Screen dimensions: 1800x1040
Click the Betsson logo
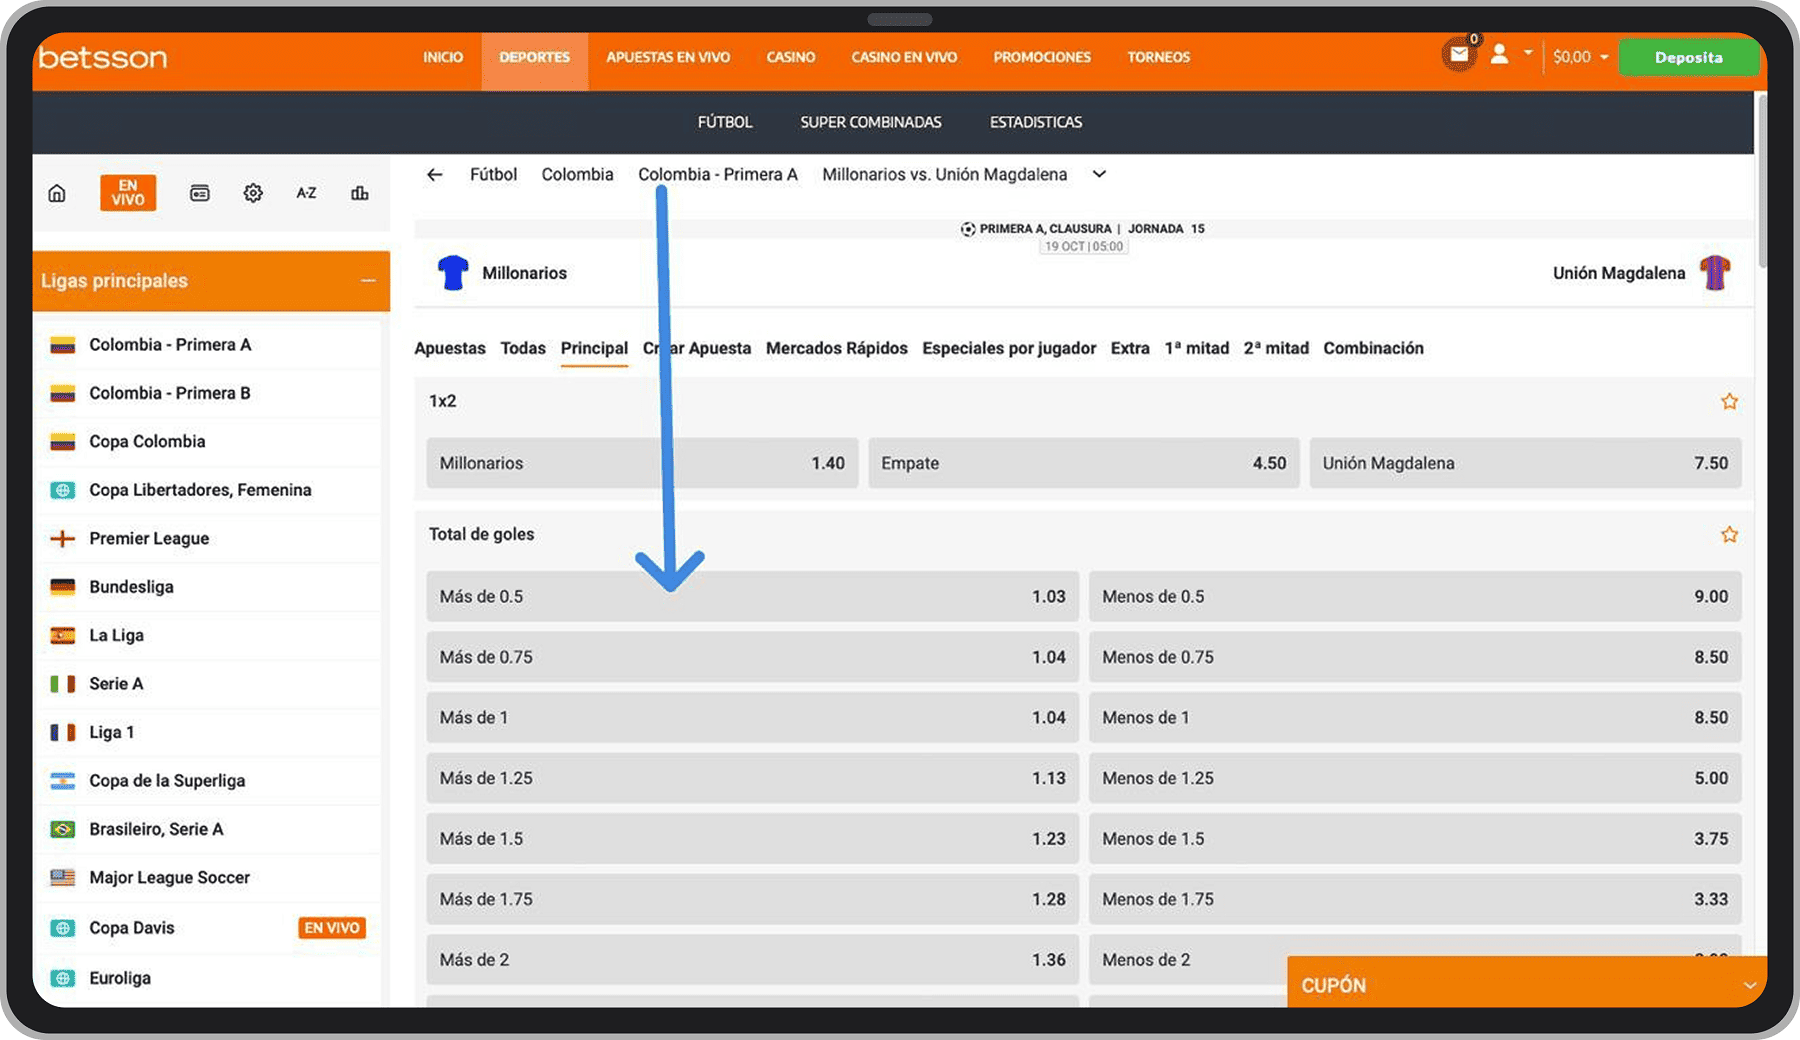point(103,58)
